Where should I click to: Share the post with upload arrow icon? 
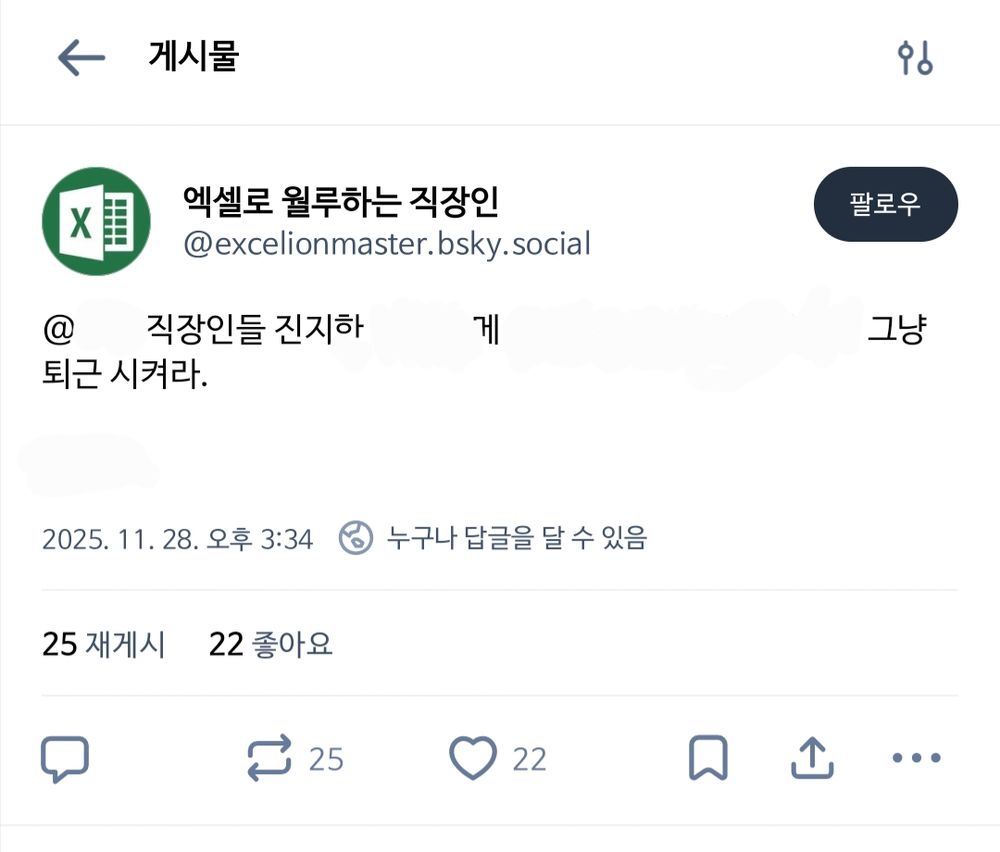click(812, 758)
